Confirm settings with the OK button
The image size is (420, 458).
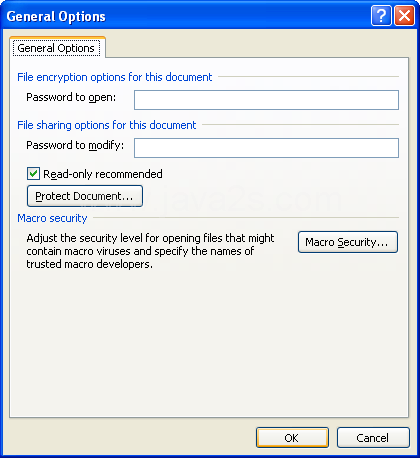click(292, 438)
